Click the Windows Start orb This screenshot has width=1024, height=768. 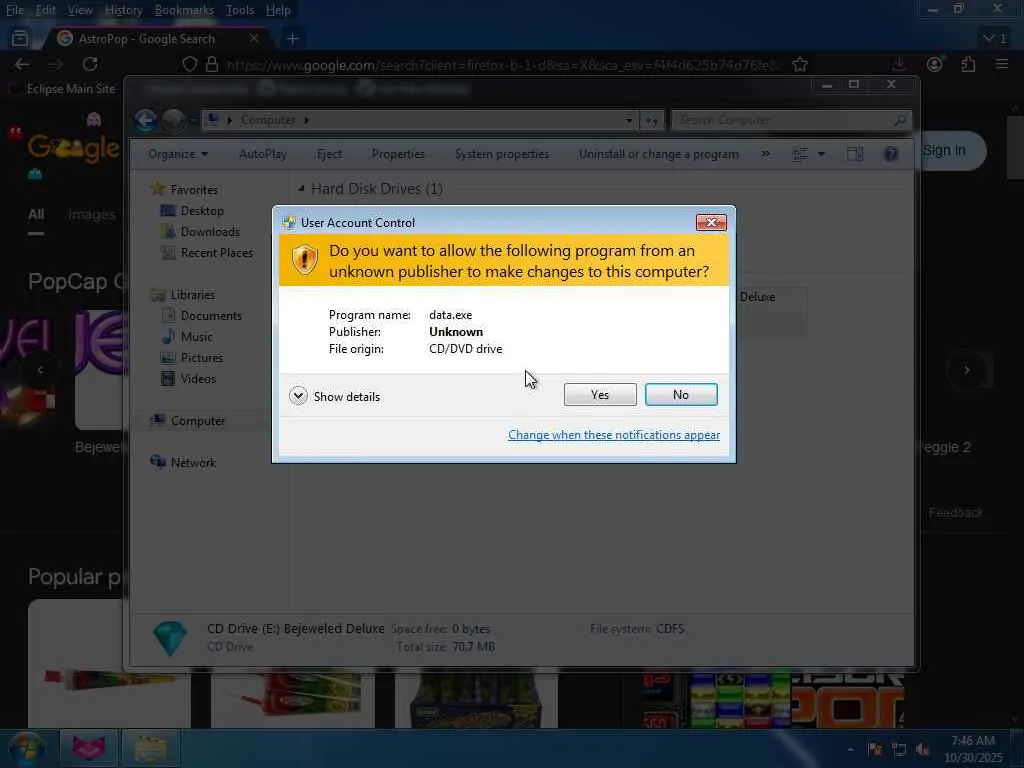tap(26, 748)
